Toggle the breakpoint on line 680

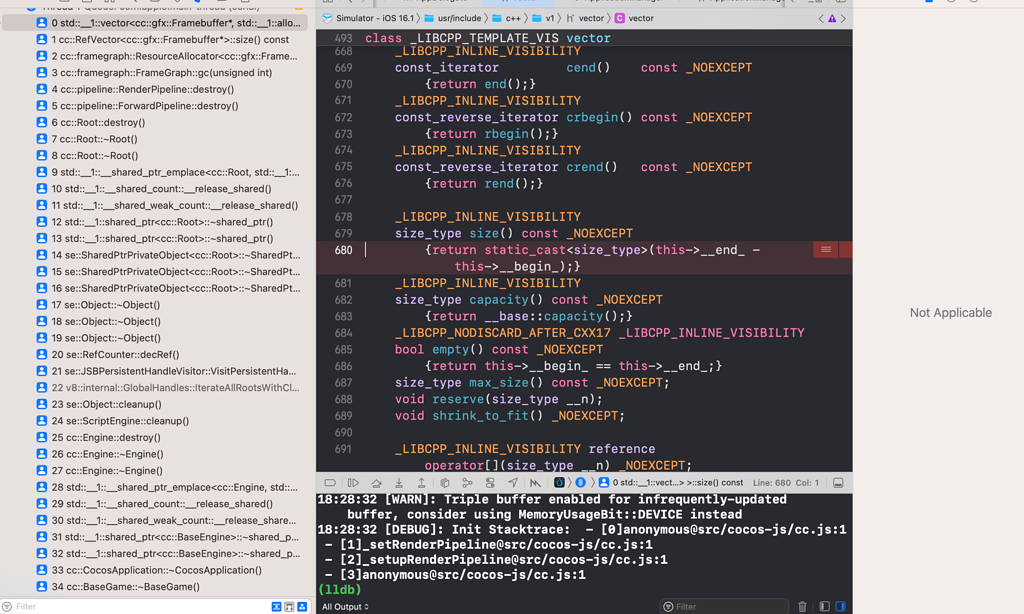tap(343, 249)
